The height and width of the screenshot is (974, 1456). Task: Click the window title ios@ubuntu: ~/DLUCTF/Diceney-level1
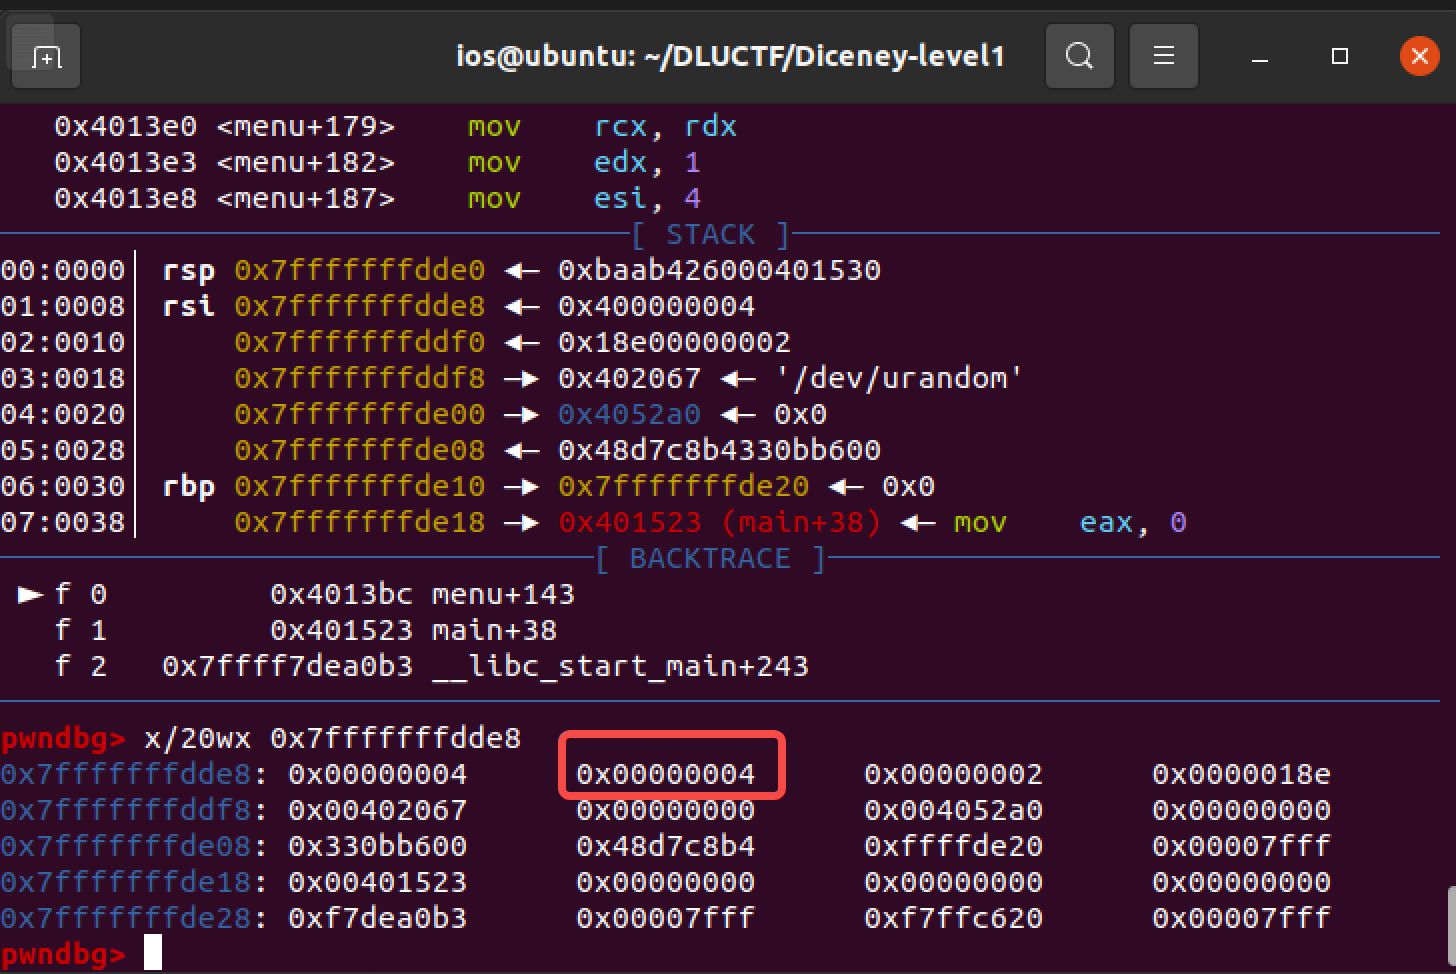[730, 56]
